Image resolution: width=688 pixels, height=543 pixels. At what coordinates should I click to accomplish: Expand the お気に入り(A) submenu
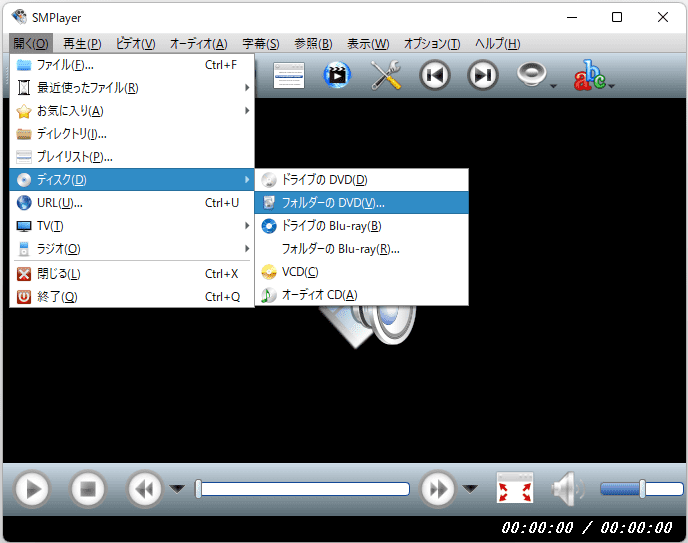tap(132, 111)
